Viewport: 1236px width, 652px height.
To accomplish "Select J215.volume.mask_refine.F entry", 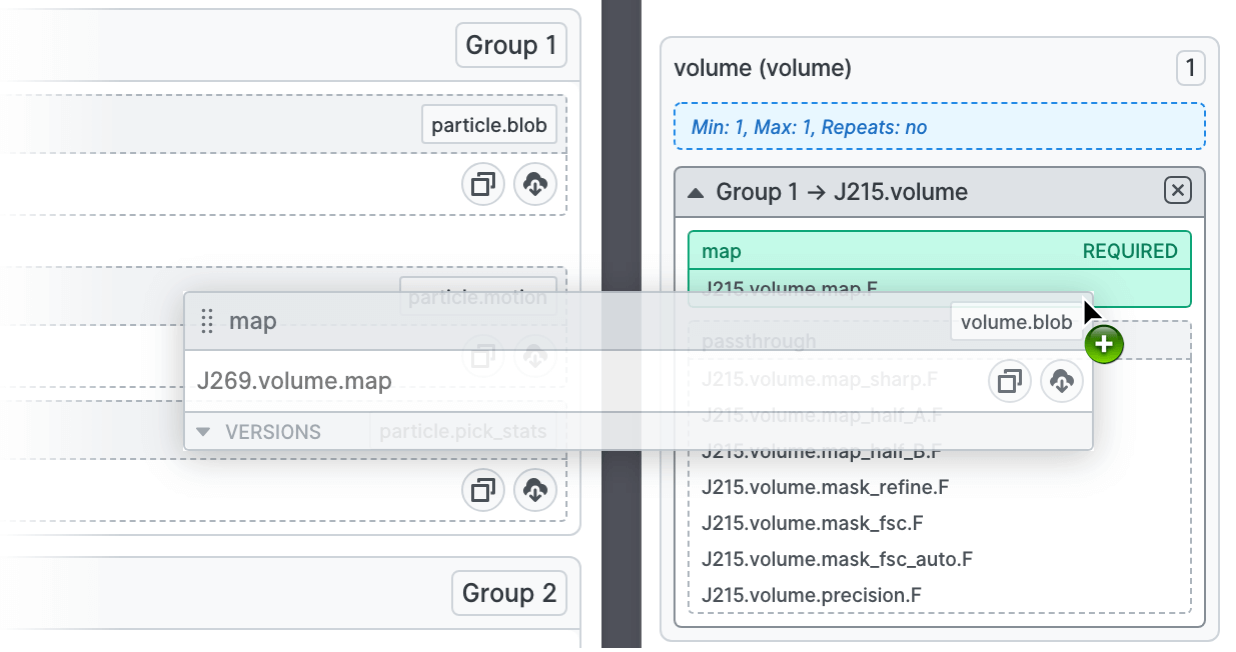I will (x=825, y=488).
